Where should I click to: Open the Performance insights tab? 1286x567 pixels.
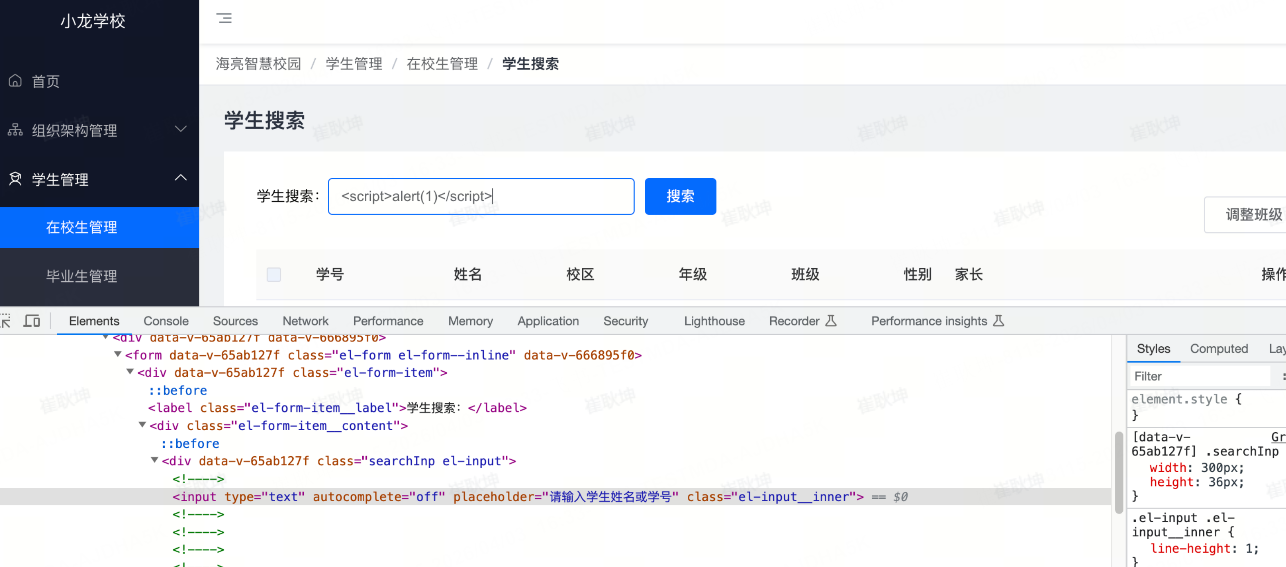[929, 321]
